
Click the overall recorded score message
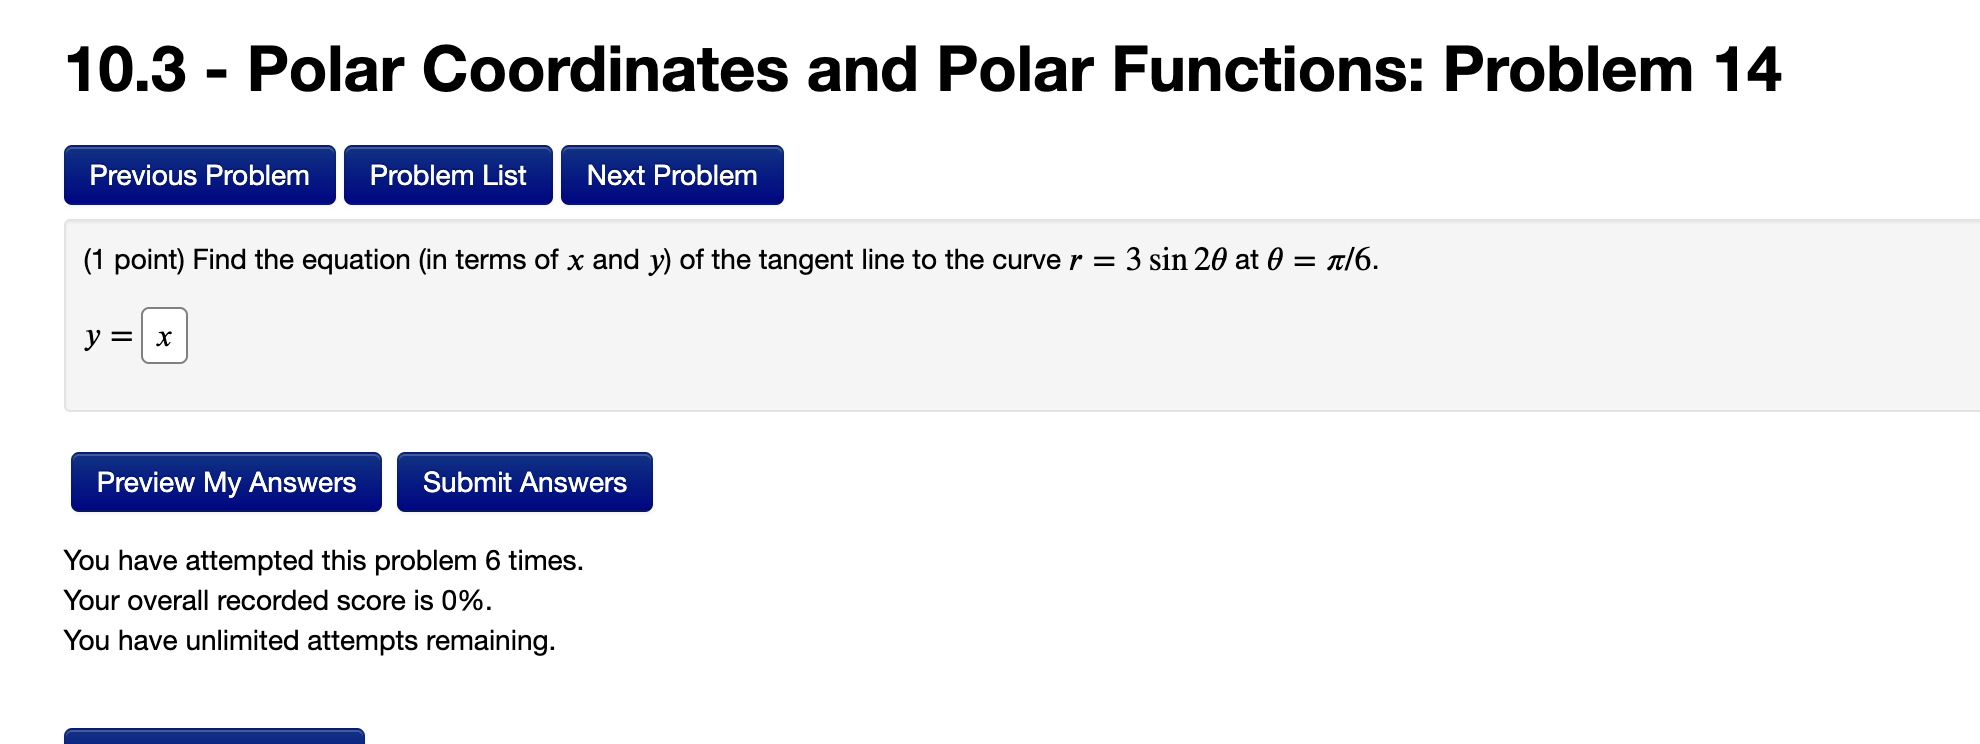click(277, 600)
